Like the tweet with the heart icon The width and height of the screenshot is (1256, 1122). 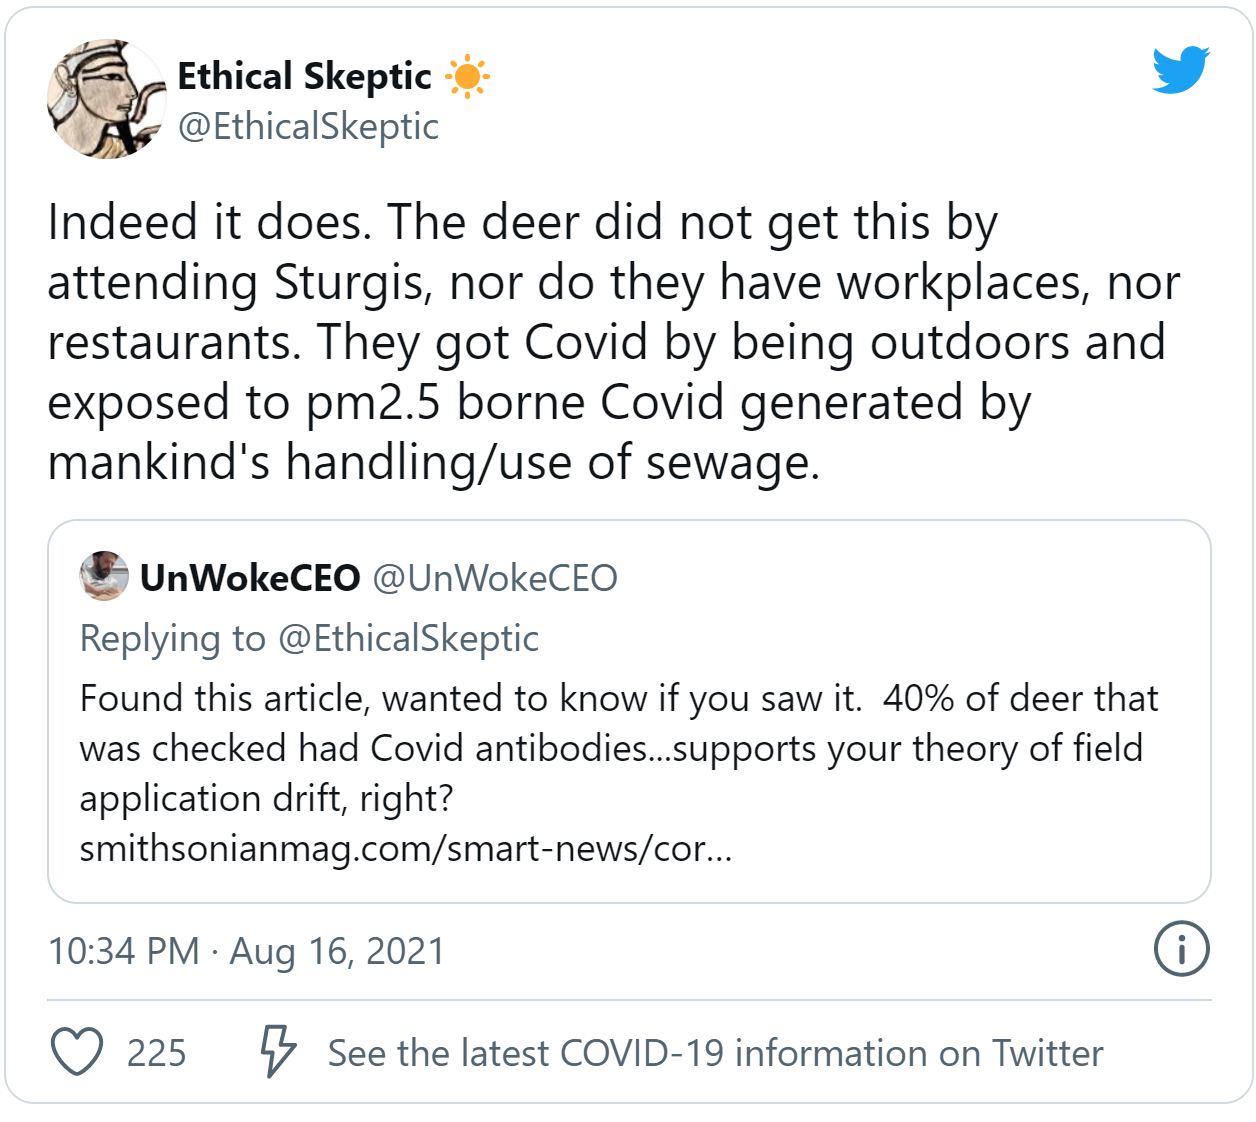(x=77, y=1052)
